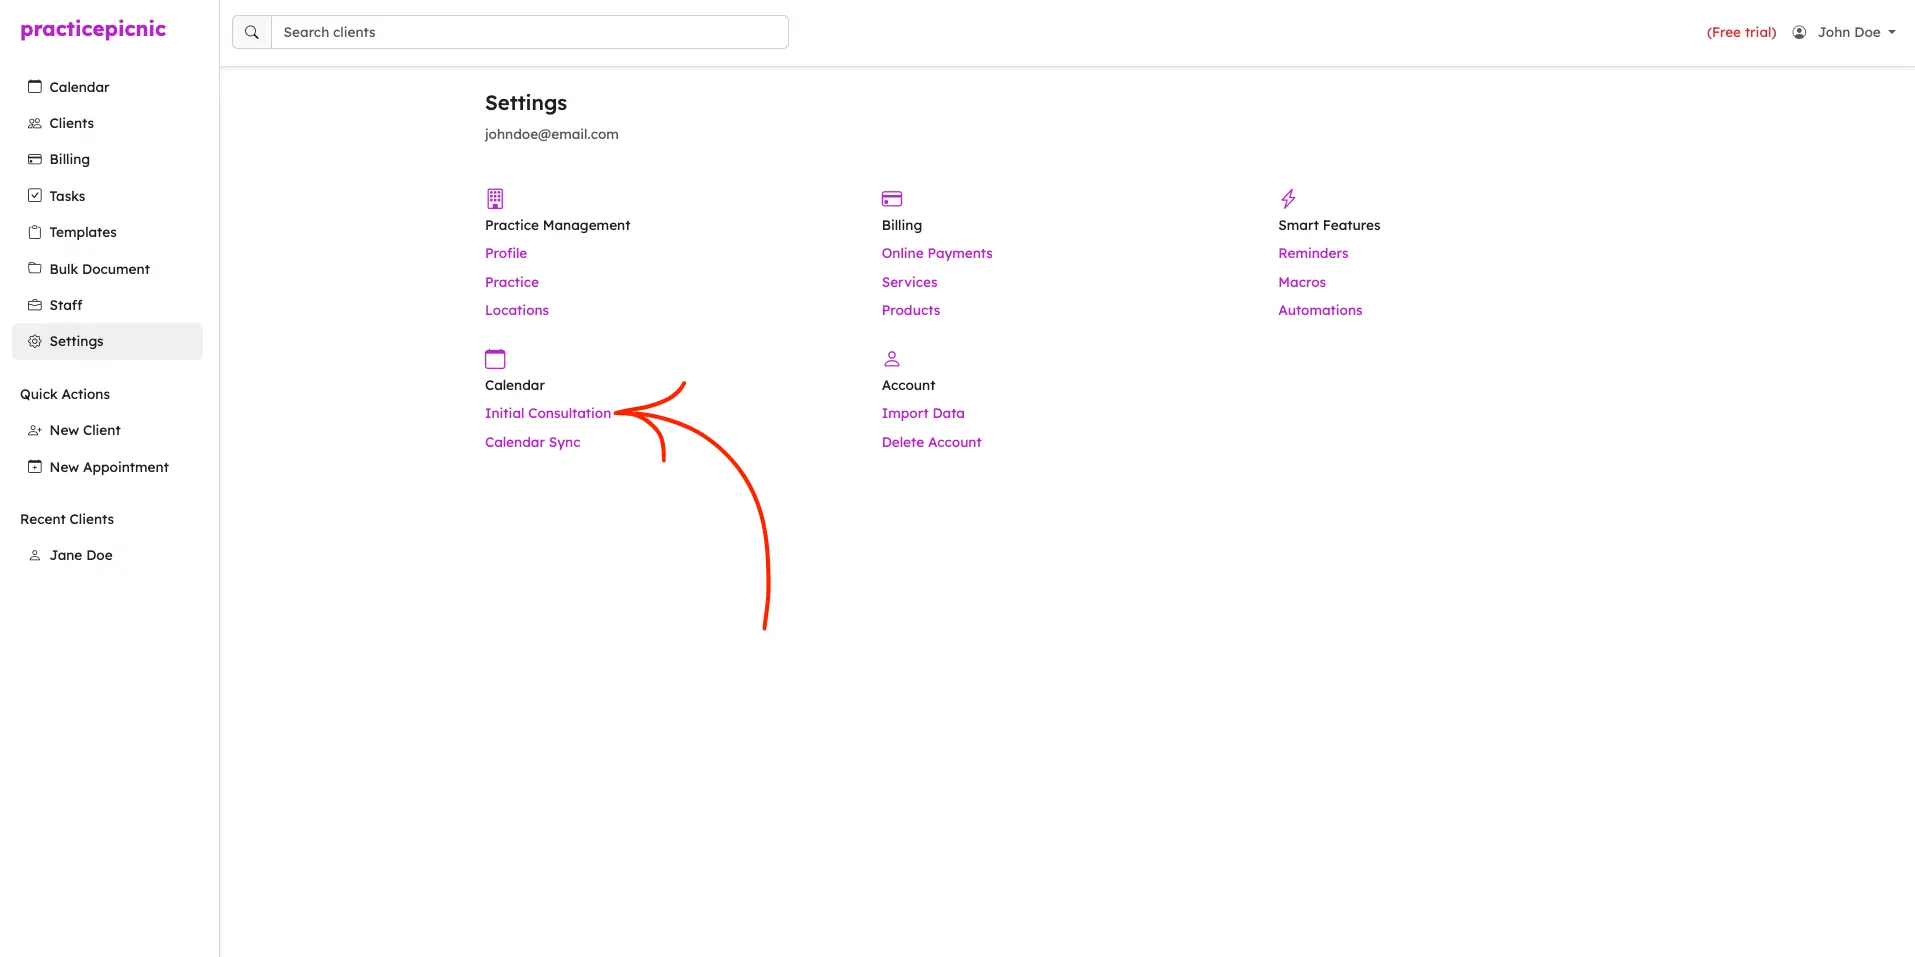The image size is (1915, 957).
Task: Click the John Doe user avatar icon
Action: click(x=1799, y=32)
